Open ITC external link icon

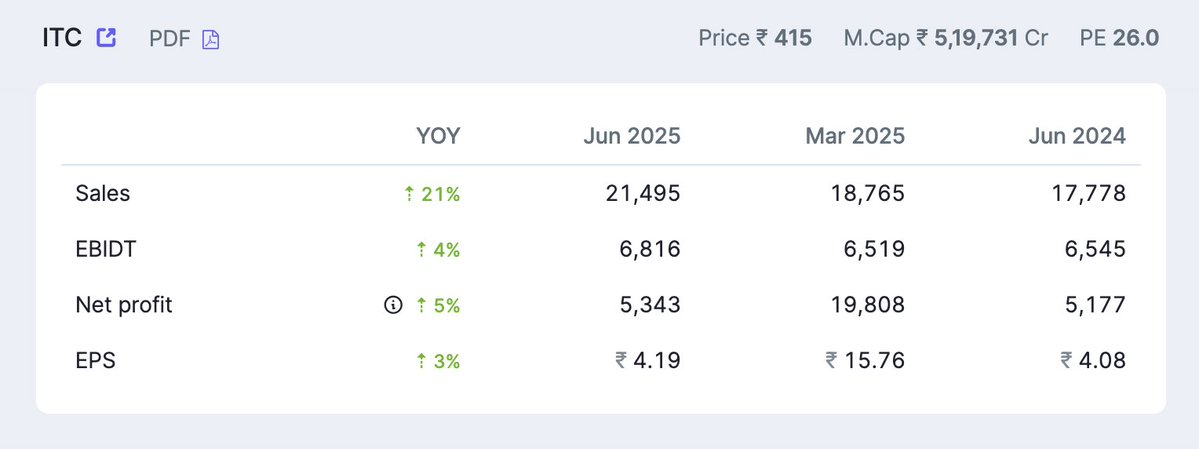(x=106, y=37)
